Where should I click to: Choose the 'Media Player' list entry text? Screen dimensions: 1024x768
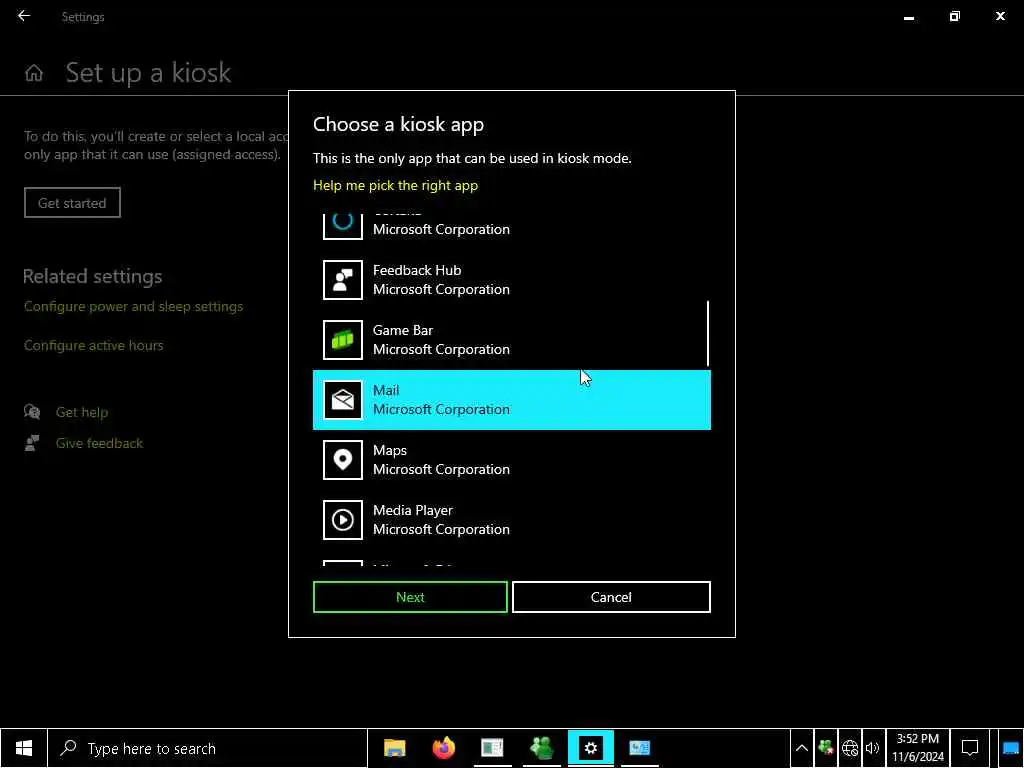pos(413,511)
